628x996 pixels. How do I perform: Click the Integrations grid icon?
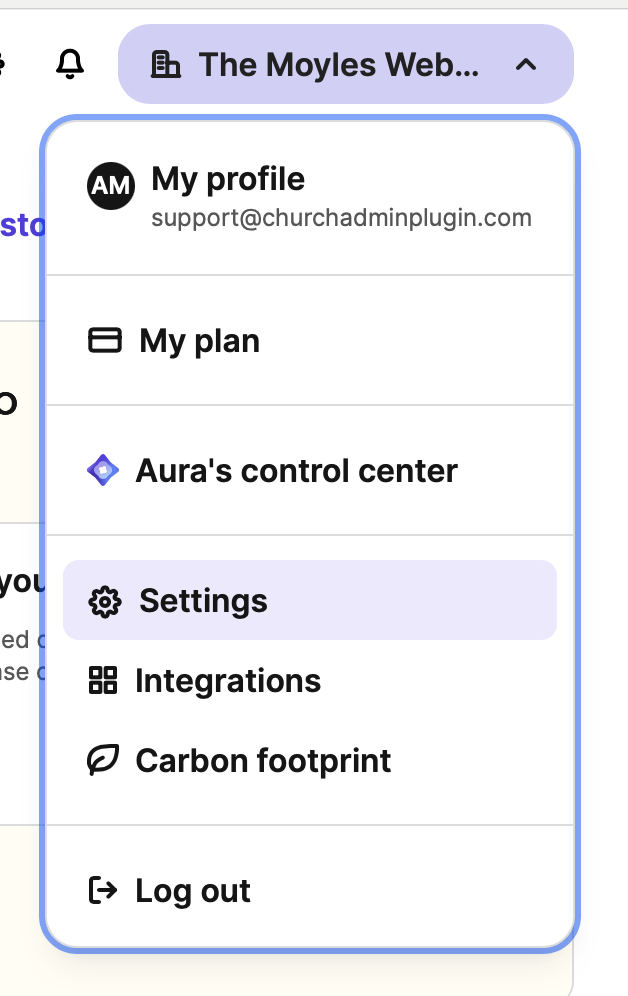[103, 681]
